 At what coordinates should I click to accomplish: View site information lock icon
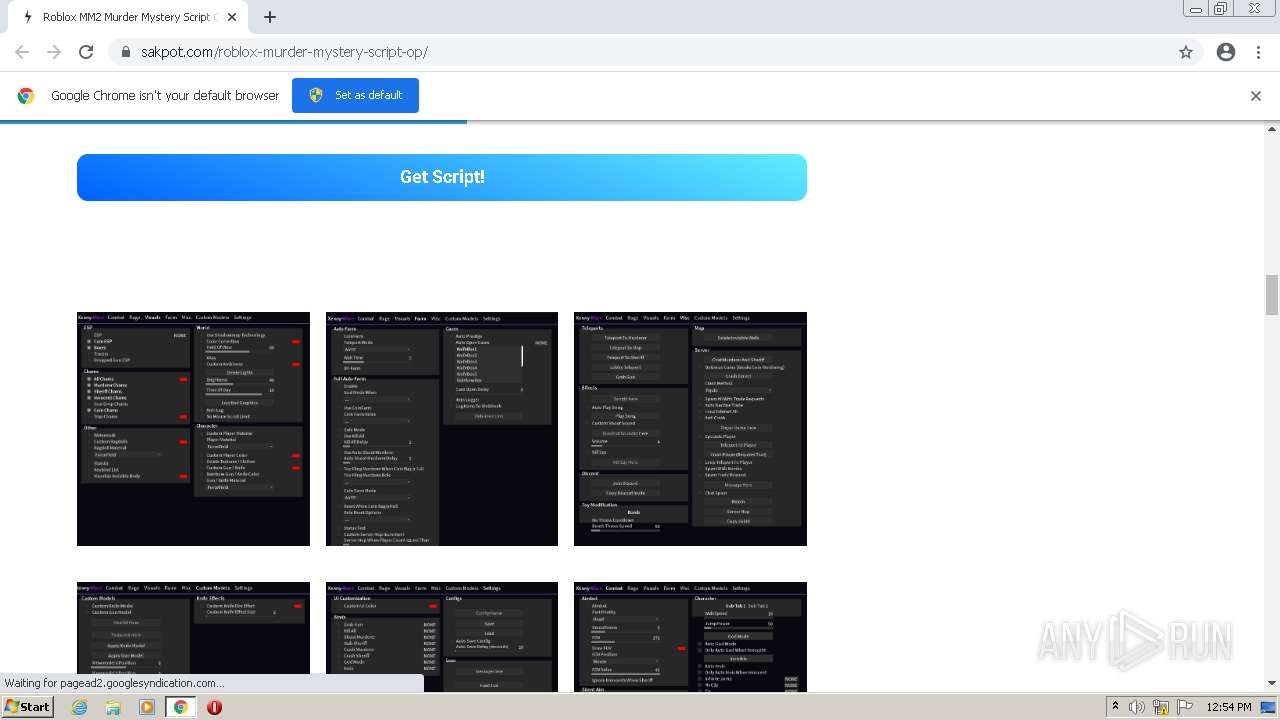click(126, 52)
